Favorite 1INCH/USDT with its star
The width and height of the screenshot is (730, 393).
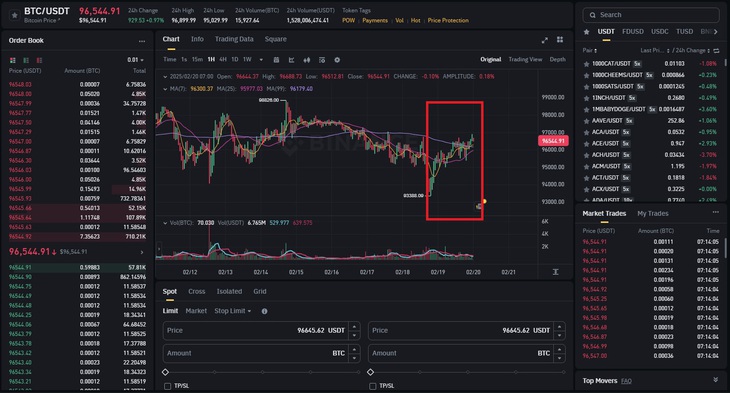tap(587, 98)
